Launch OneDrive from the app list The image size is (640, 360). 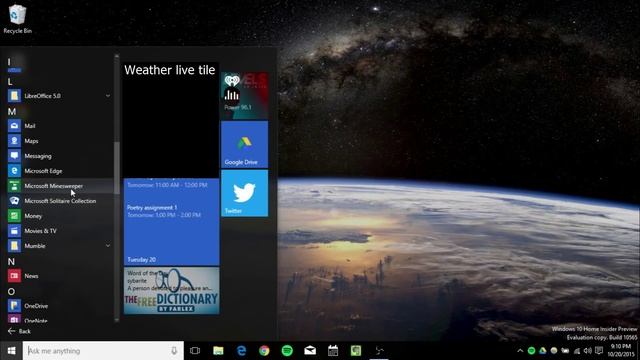[x=59, y=306]
